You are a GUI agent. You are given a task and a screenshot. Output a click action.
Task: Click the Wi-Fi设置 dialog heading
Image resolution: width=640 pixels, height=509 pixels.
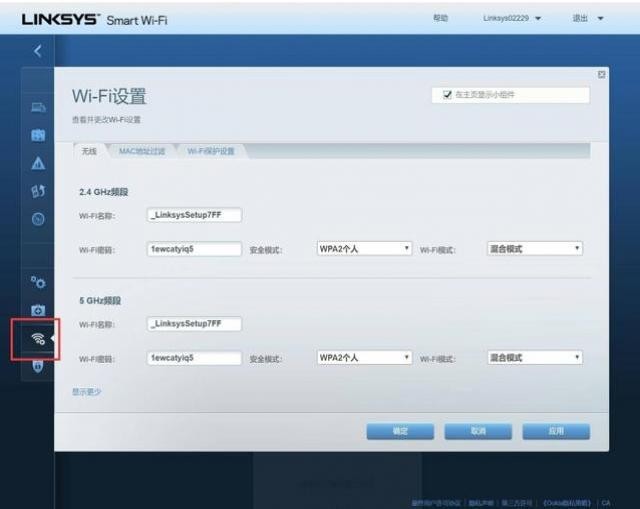[109, 96]
